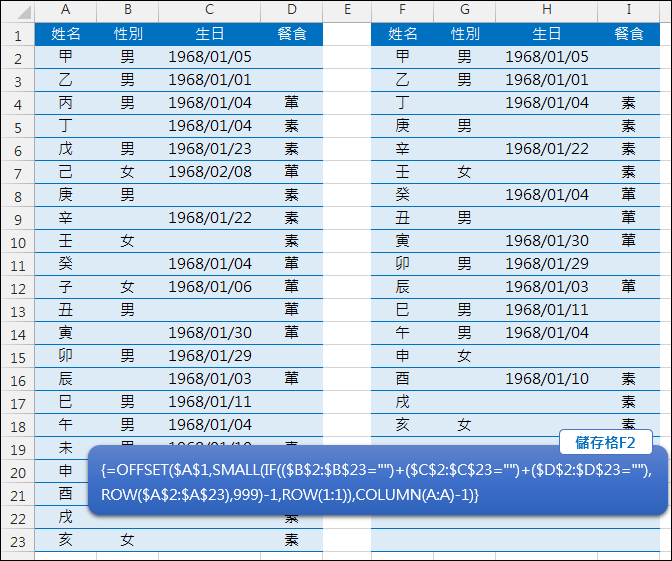Select cell C12 with 1968/01/06
This screenshot has width=672, height=561.
pyautogui.click(x=210, y=287)
